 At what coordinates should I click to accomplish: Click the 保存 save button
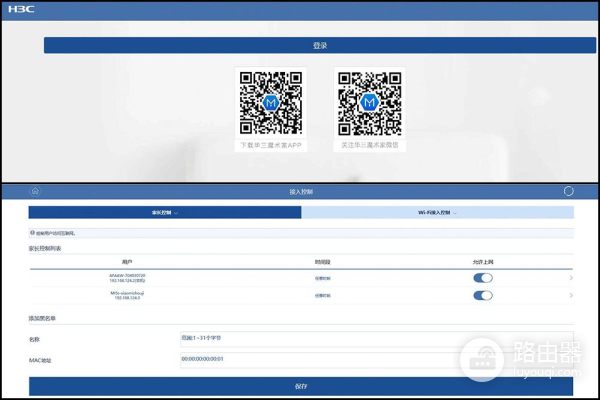[x=301, y=386]
